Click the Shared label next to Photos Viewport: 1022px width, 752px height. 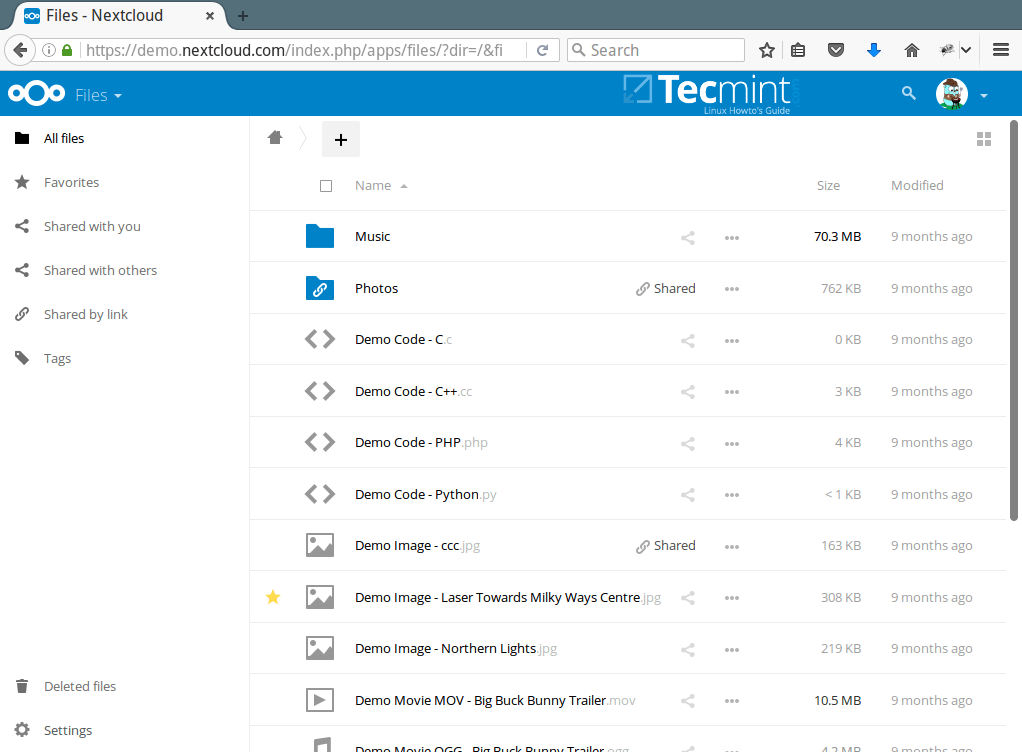click(x=665, y=288)
